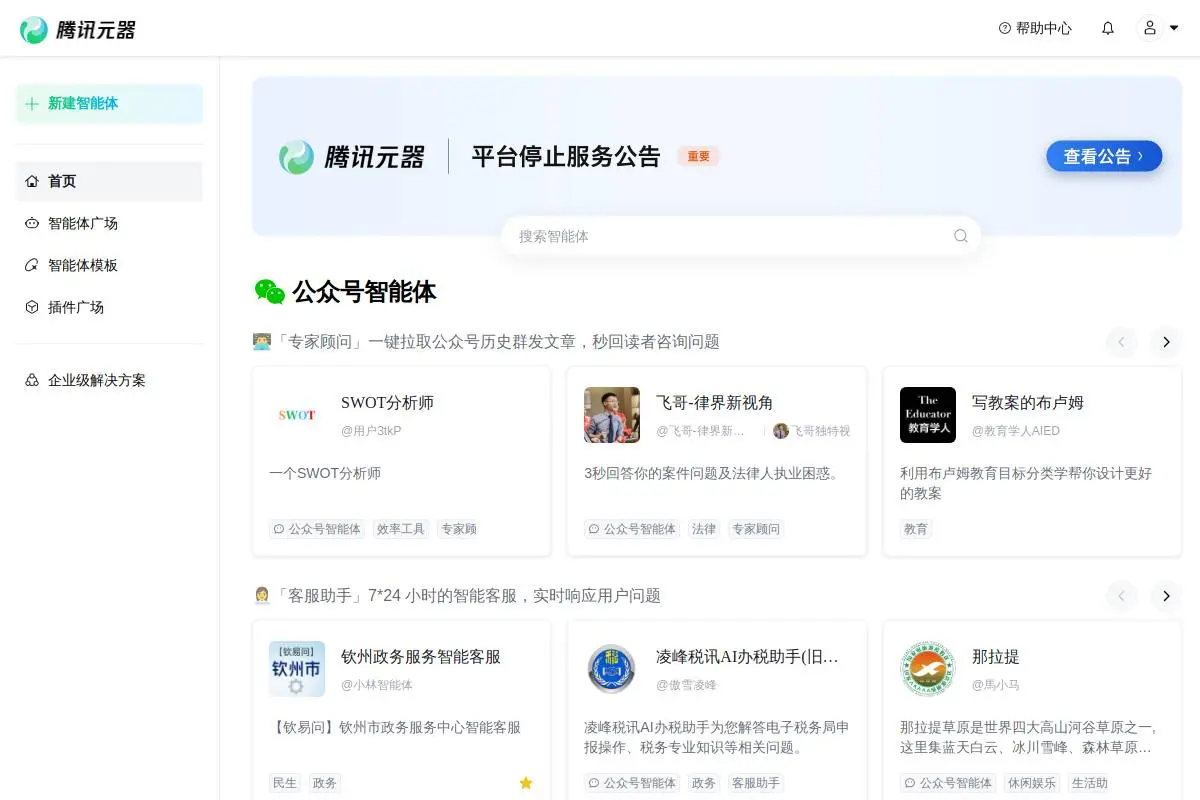Click the @馬小马 author name
The width and height of the screenshot is (1200, 800).
pos(996,685)
